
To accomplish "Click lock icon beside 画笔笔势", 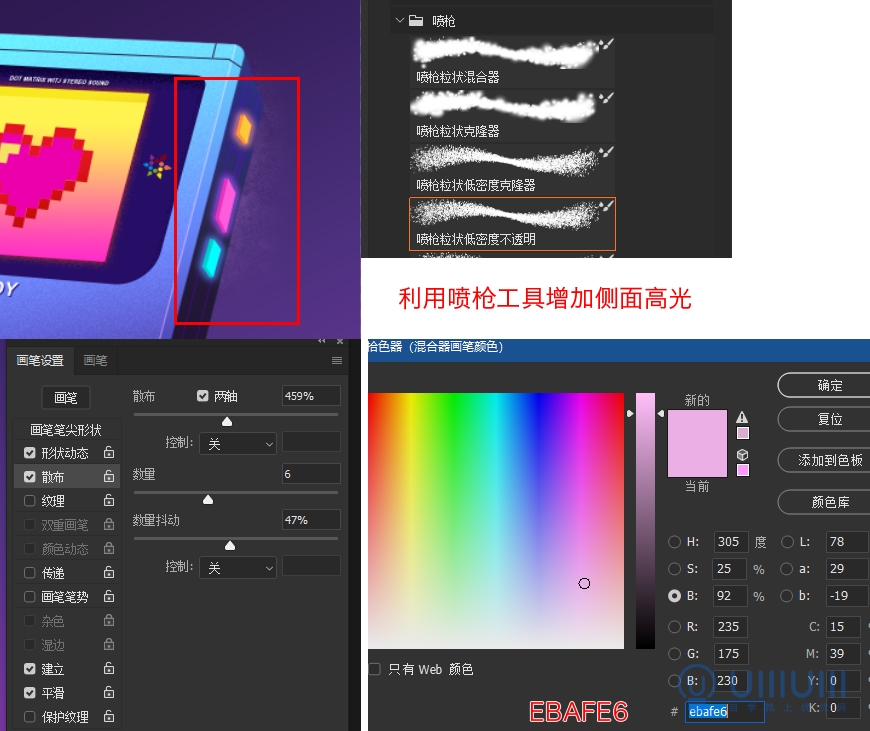I will (x=109, y=596).
